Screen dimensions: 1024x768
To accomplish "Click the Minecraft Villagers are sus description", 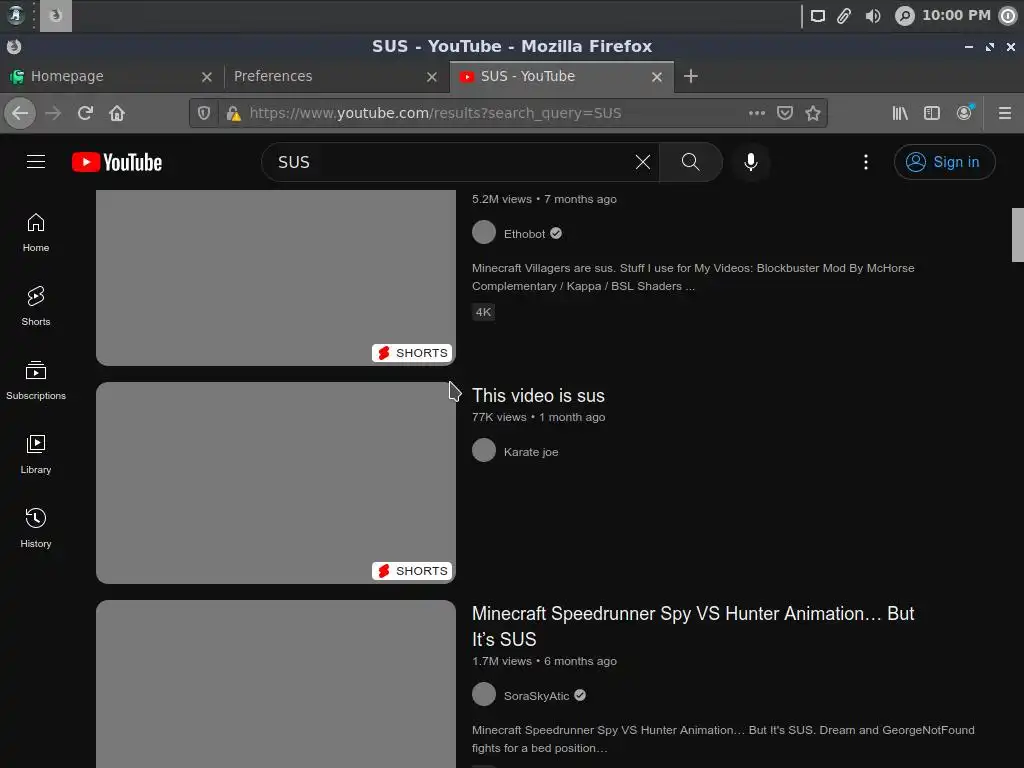I will (x=693, y=277).
